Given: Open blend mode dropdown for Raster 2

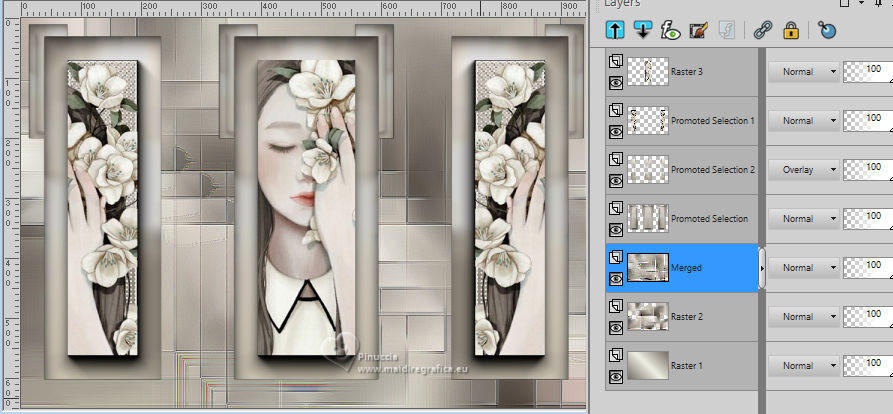Looking at the screenshot, I should (804, 317).
